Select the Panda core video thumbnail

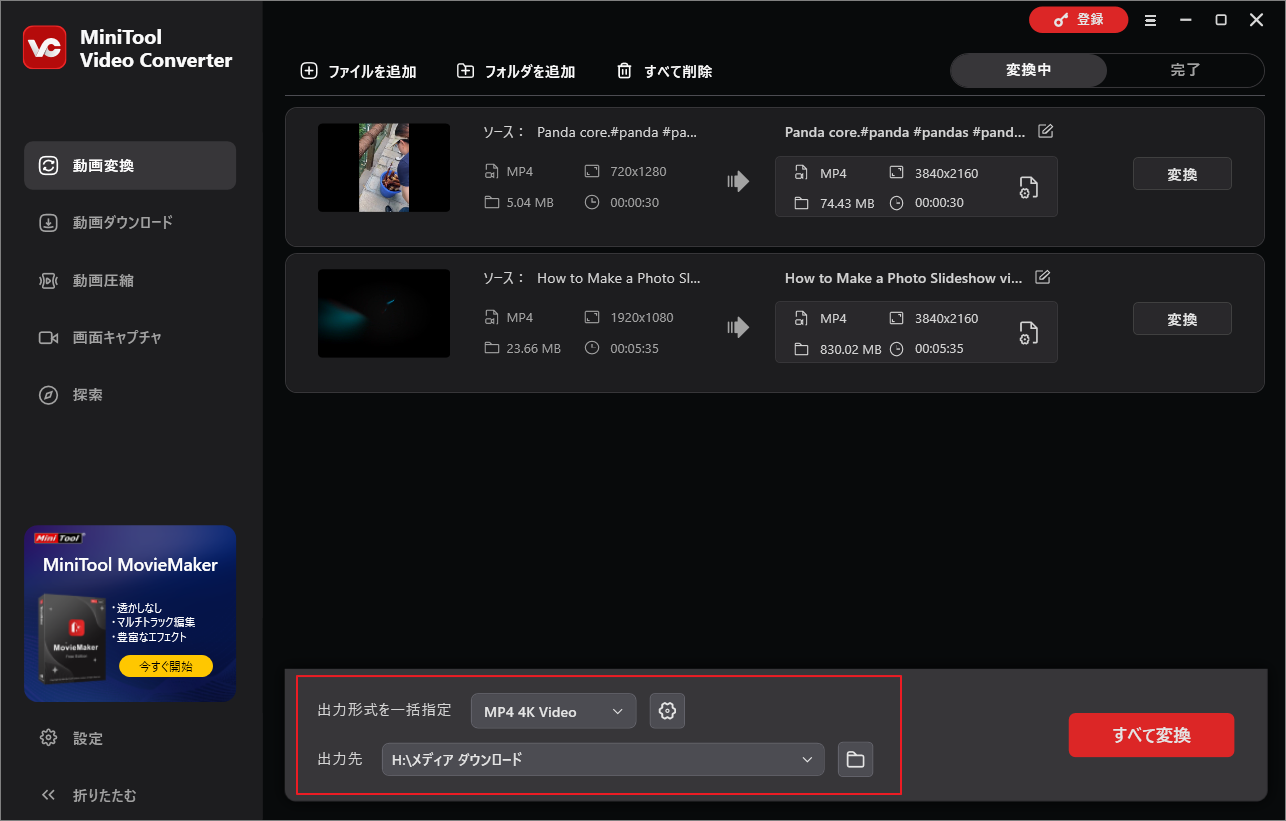[x=384, y=168]
